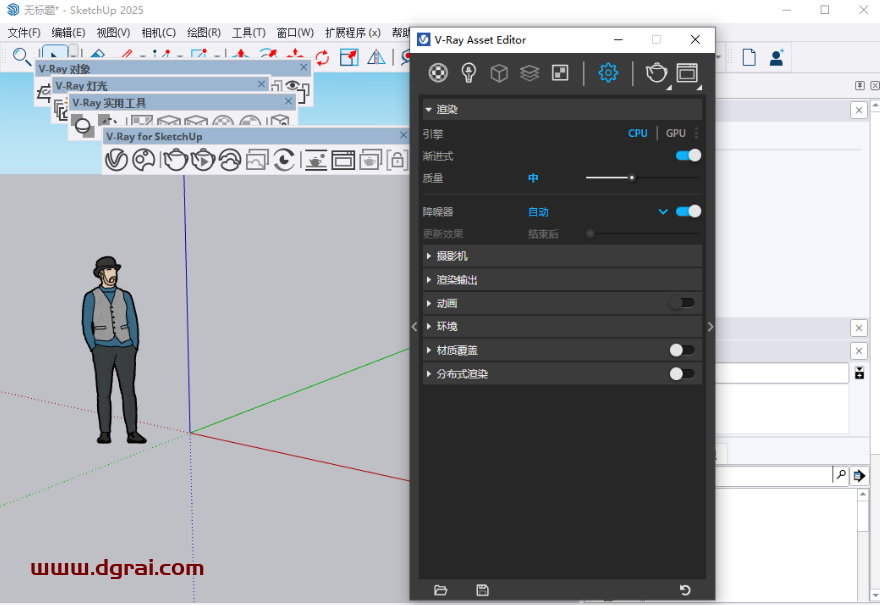
Task: Click the Viewport Render image icon
Action: [x=257, y=160]
